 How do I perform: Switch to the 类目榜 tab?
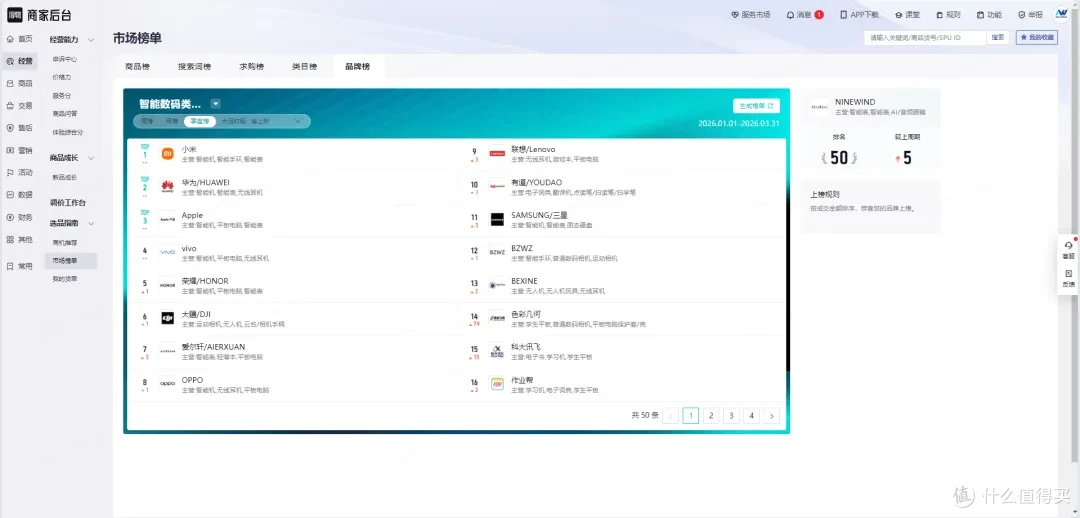304,67
